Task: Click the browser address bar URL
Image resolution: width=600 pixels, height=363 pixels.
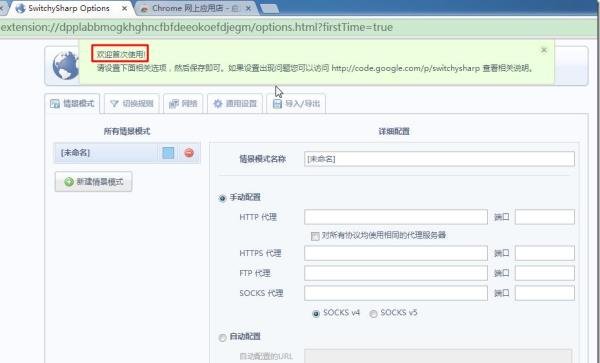Action: [x=197, y=28]
